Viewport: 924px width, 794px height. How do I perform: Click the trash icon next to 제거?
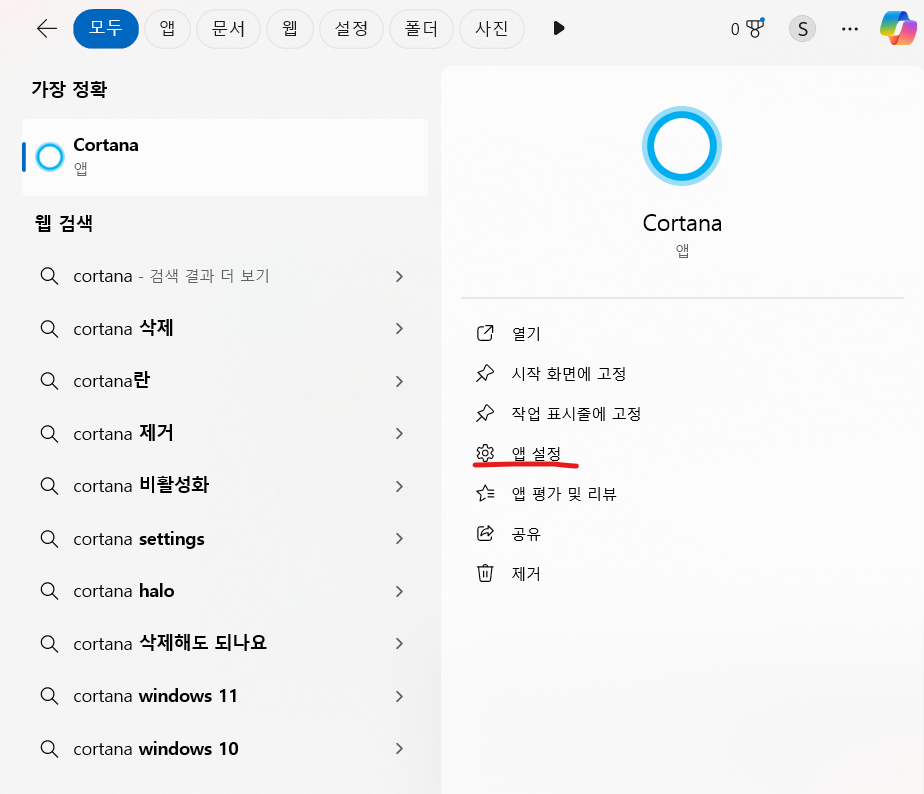click(485, 573)
